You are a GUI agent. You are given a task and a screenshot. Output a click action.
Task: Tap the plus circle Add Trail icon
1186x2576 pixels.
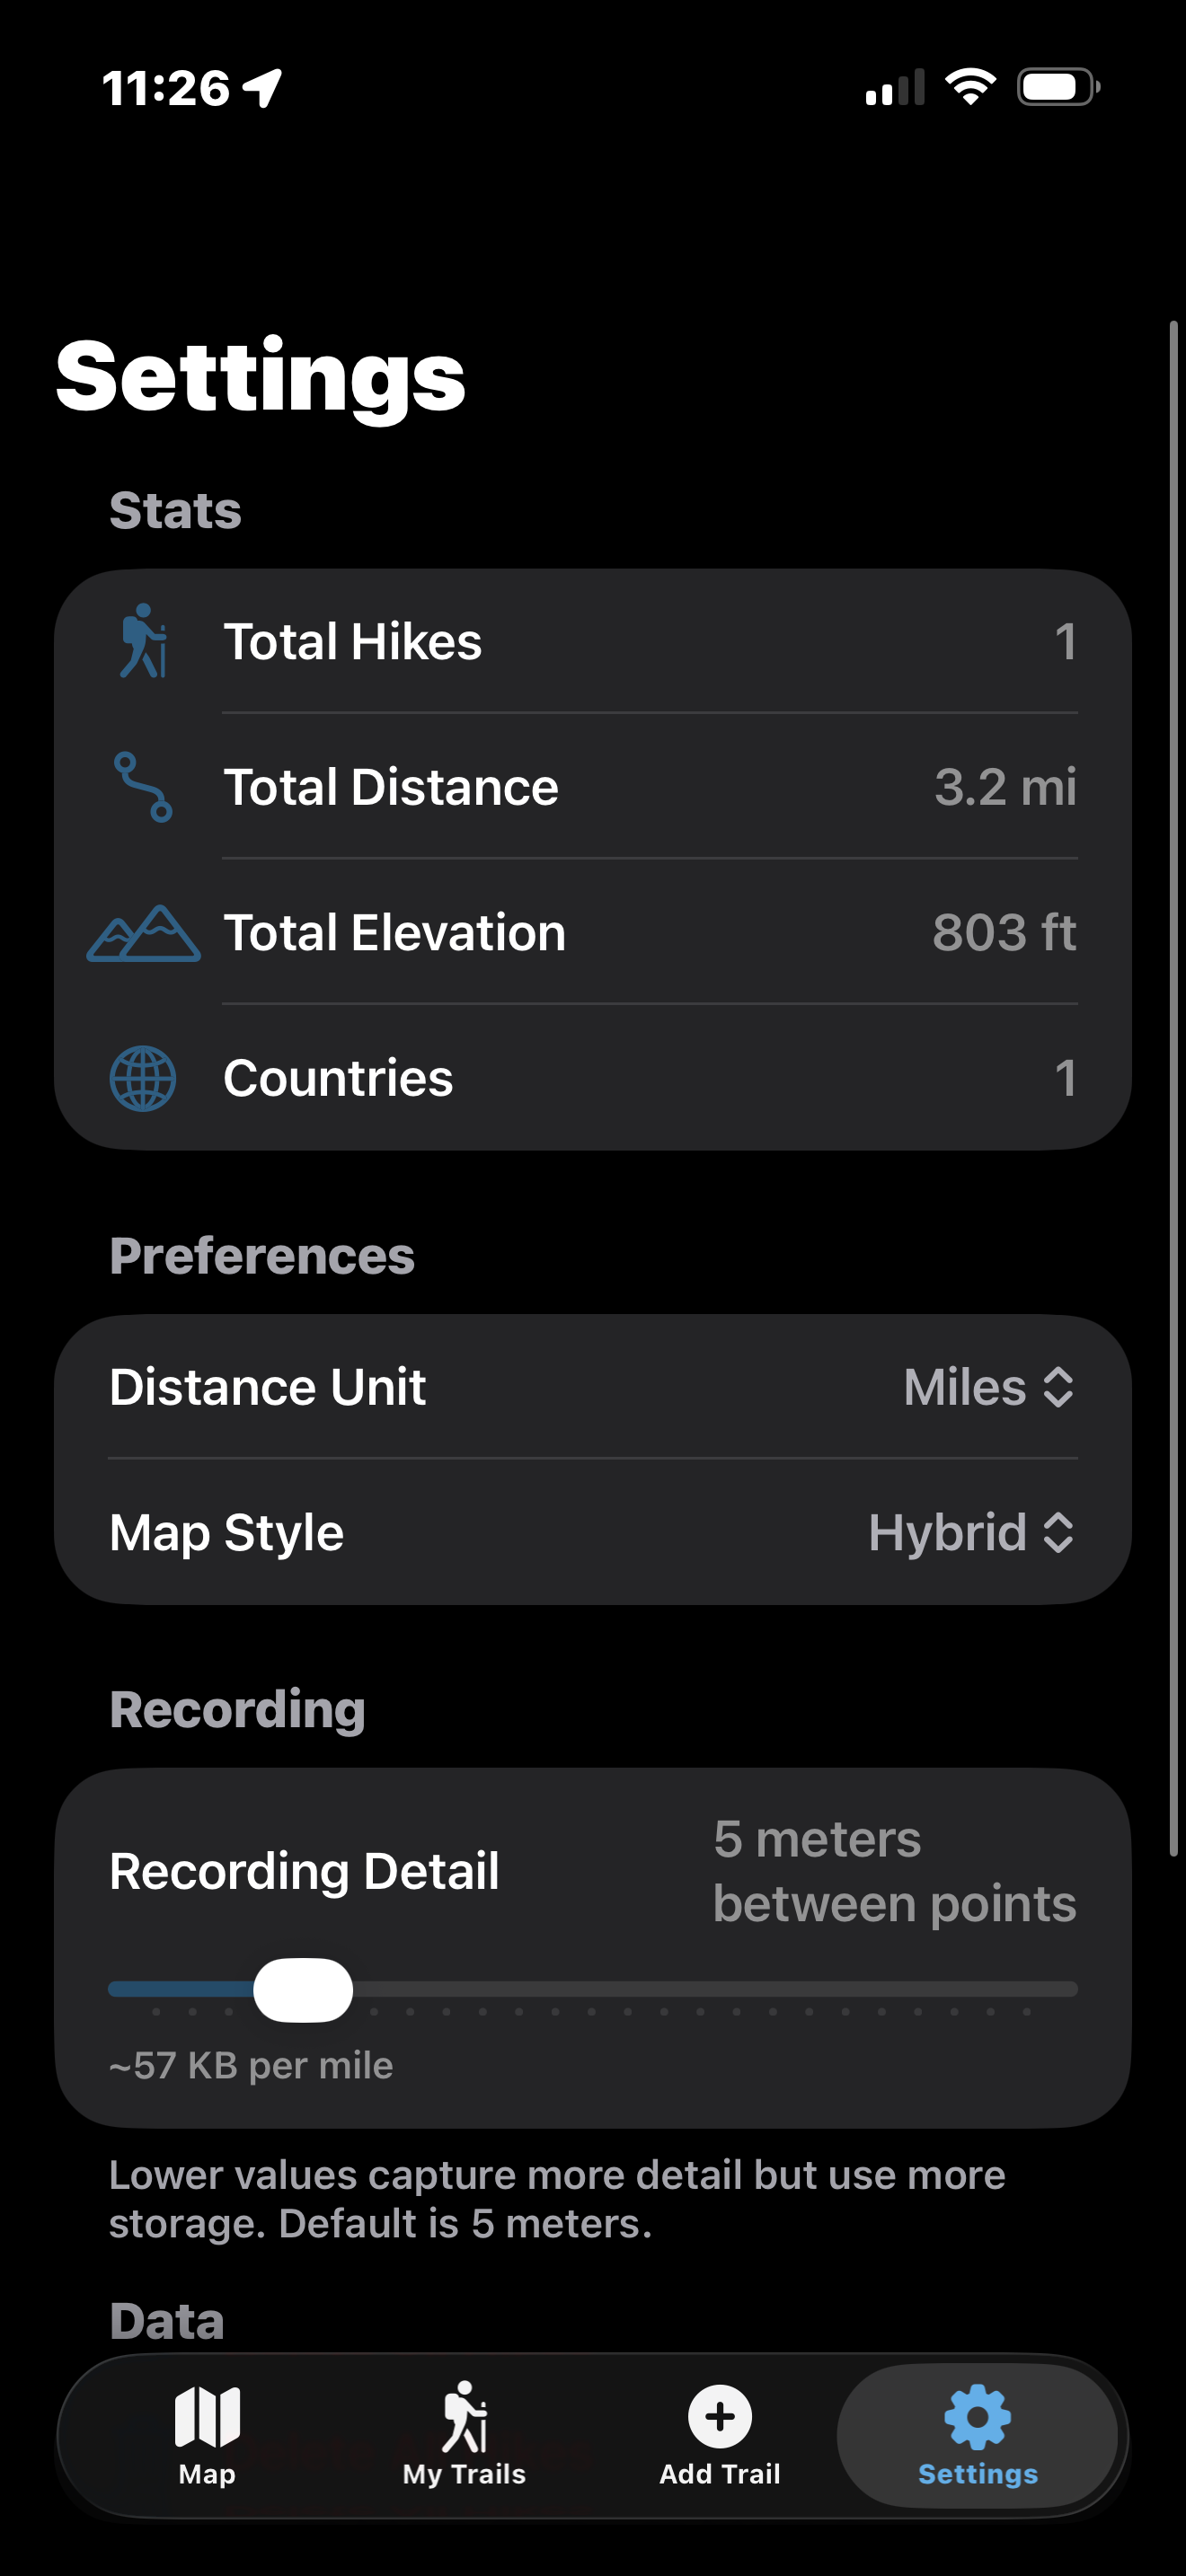(720, 2416)
